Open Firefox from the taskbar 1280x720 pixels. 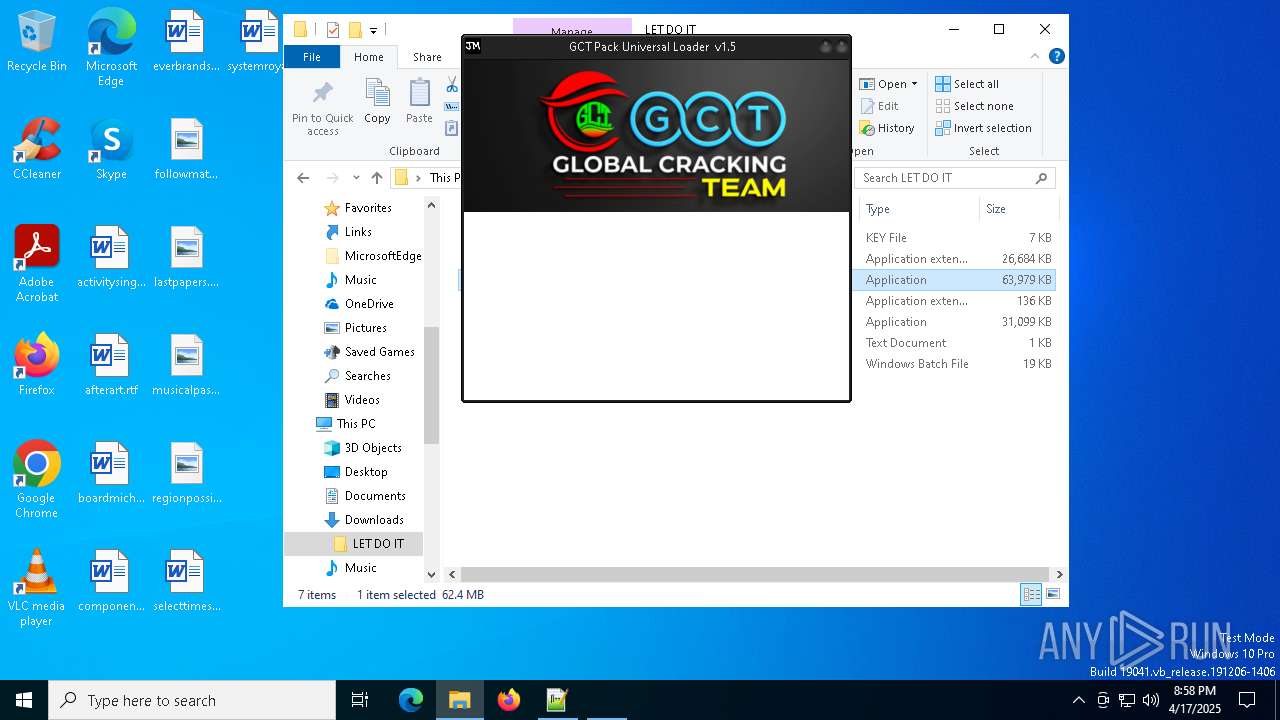coord(509,700)
